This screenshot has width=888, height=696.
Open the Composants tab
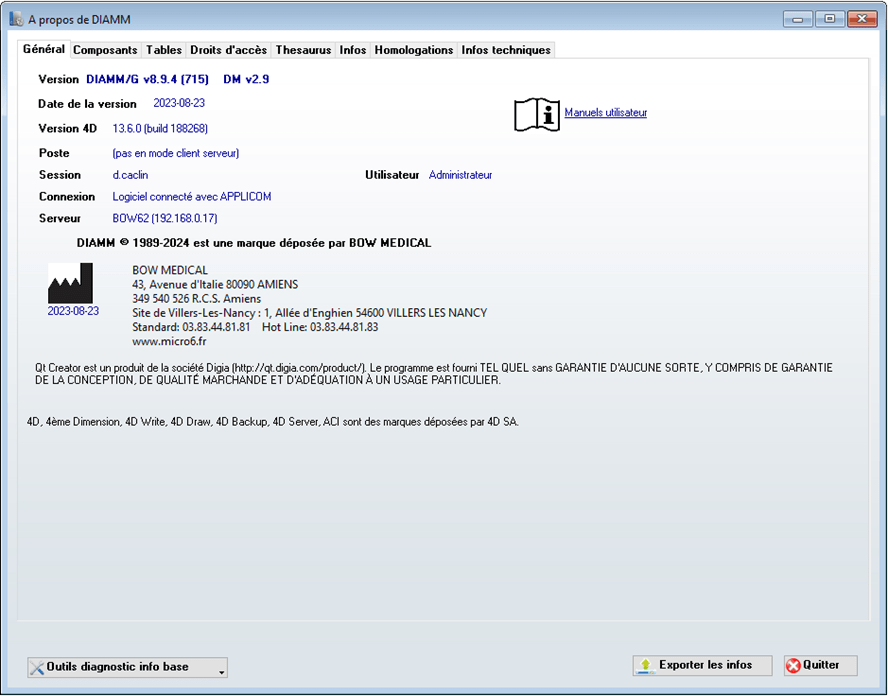105,50
